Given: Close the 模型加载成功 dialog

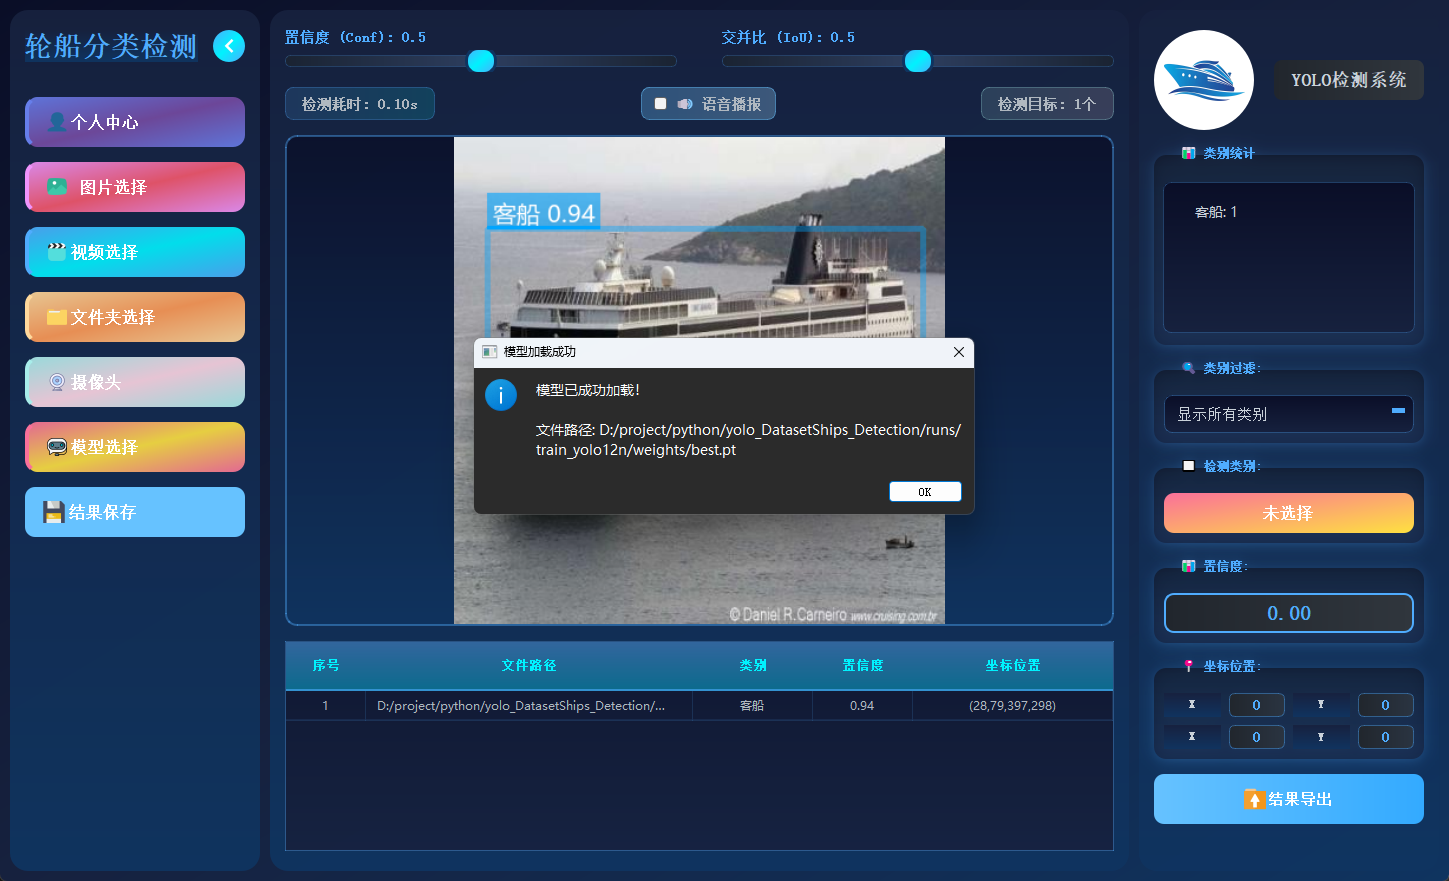Looking at the screenshot, I should pyautogui.click(x=959, y=352).
